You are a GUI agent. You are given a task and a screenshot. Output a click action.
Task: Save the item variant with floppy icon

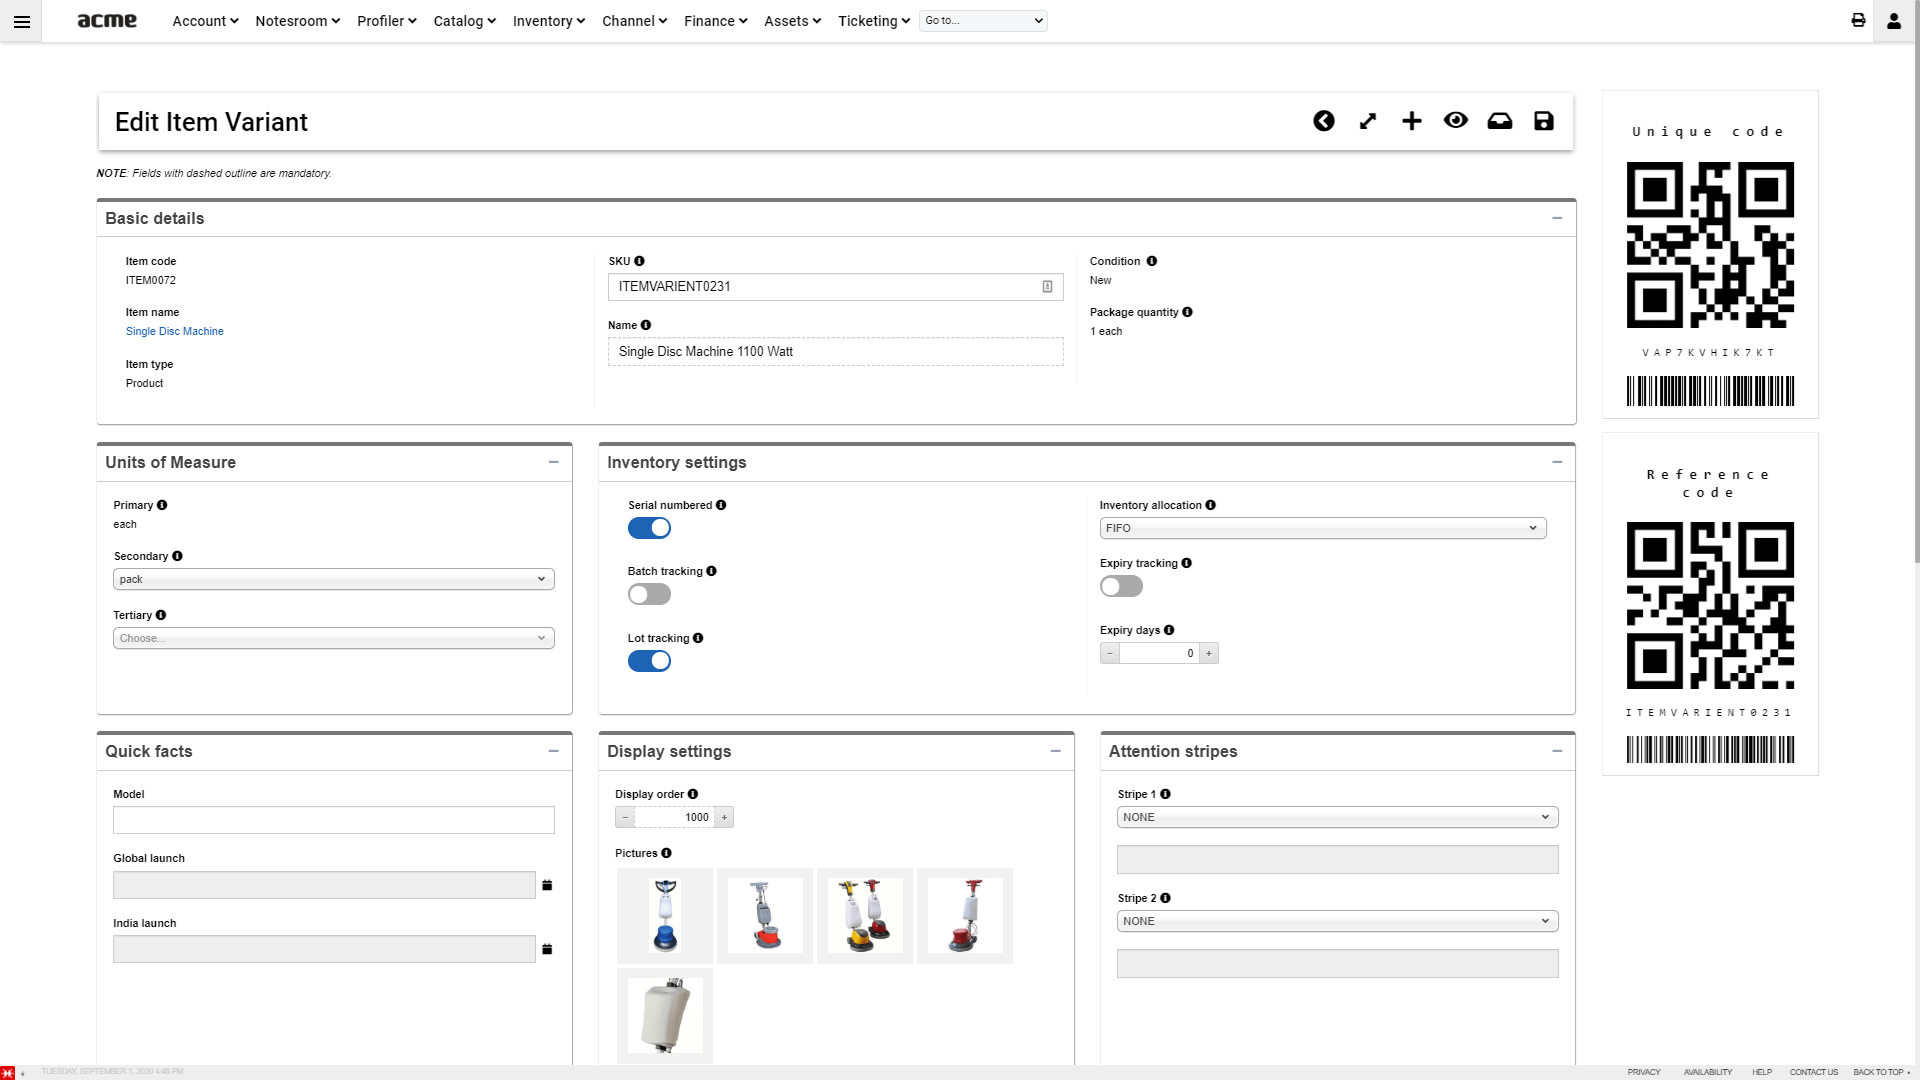point(1544,121)
